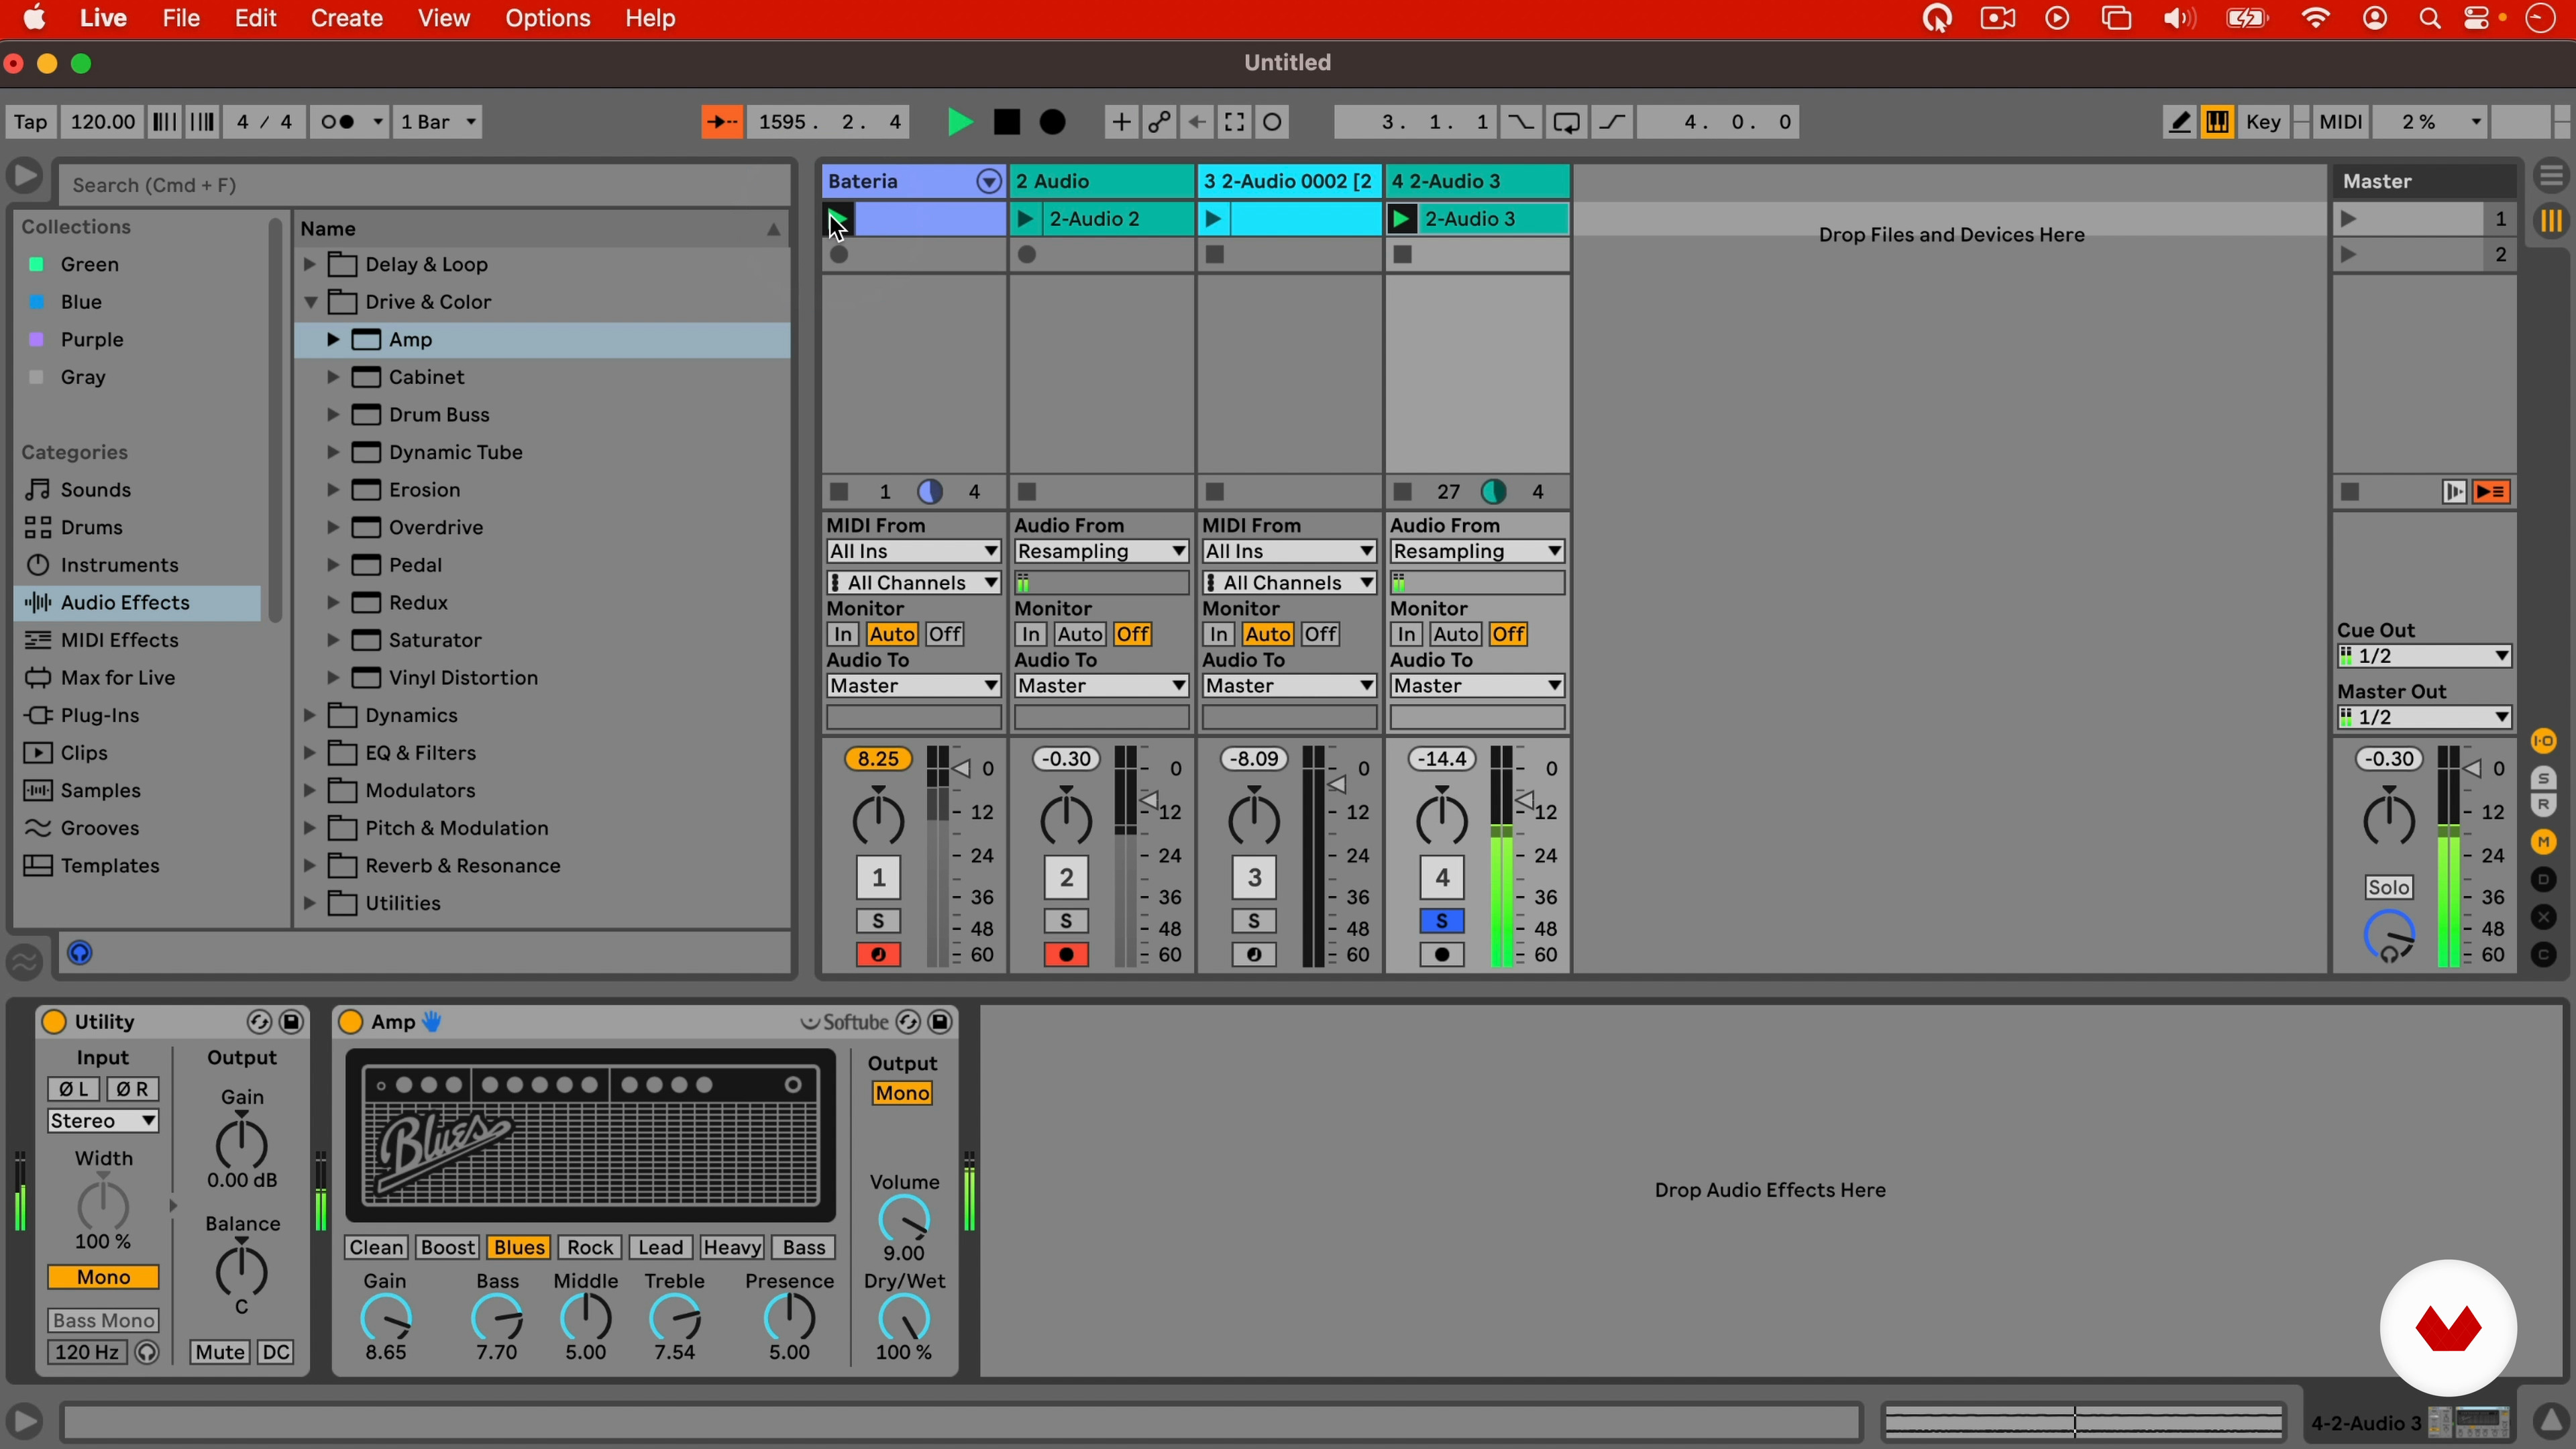Open the Instruments category
Image resolution: width=2576 pixels, height=1449 pixels.
point(119,566)
